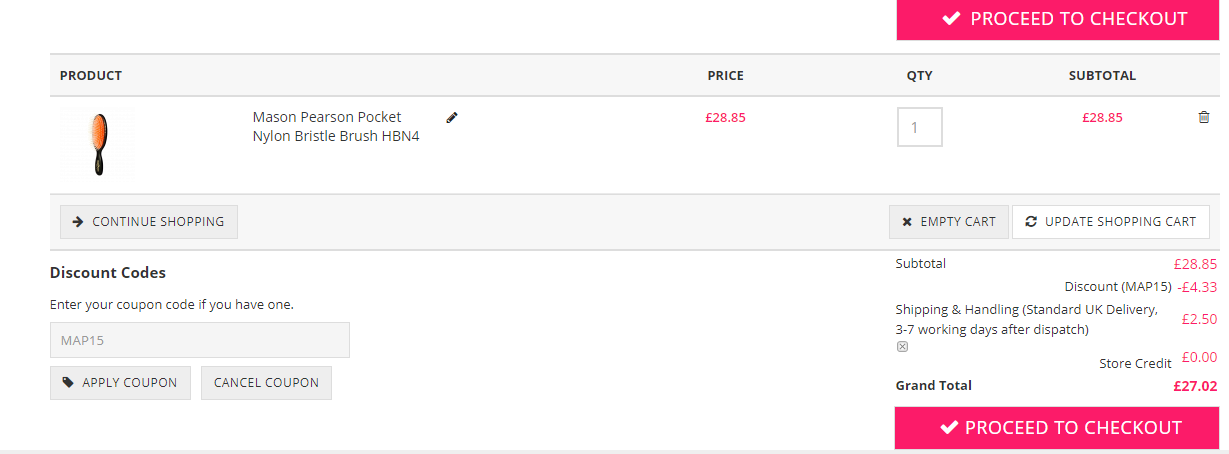1229x454 pixels.
Task: Click the quantity field showing 1
Action: coord(920,127)
